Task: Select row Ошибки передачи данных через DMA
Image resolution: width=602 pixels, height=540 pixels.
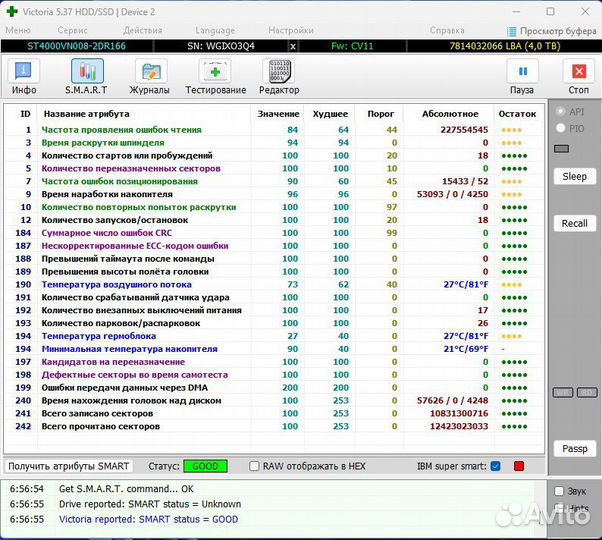Action: pos(274,388)
